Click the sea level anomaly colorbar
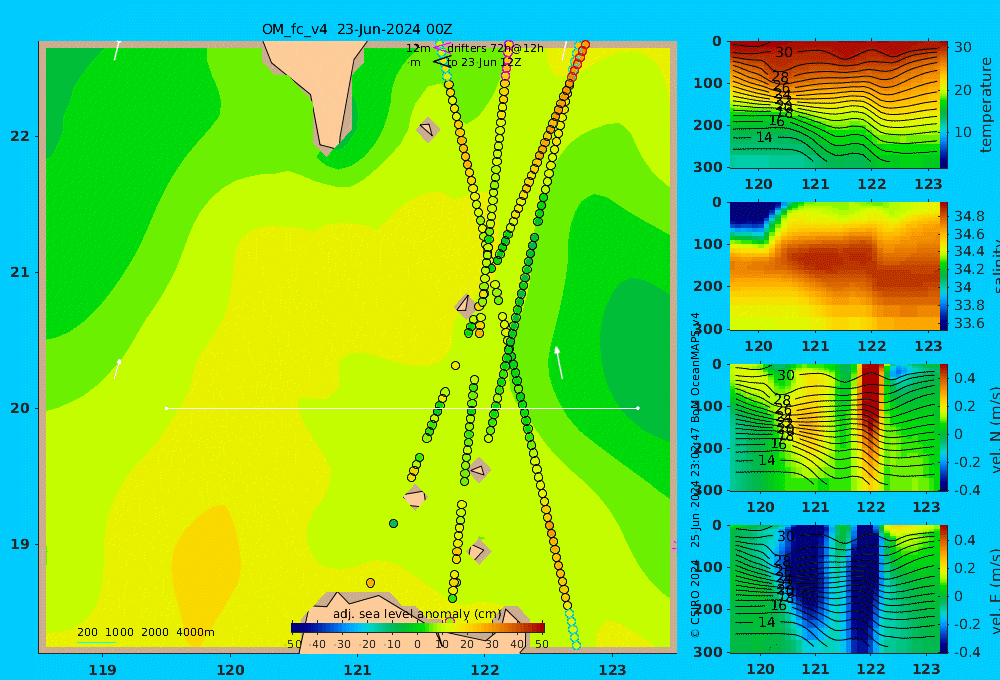The image size is (1000, 680). coord(418,628)
